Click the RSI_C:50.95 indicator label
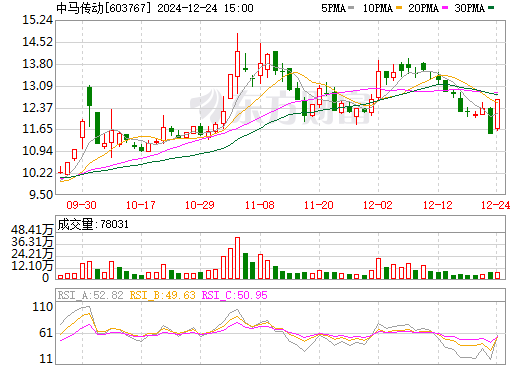520x365 pixels. point(235,295)
